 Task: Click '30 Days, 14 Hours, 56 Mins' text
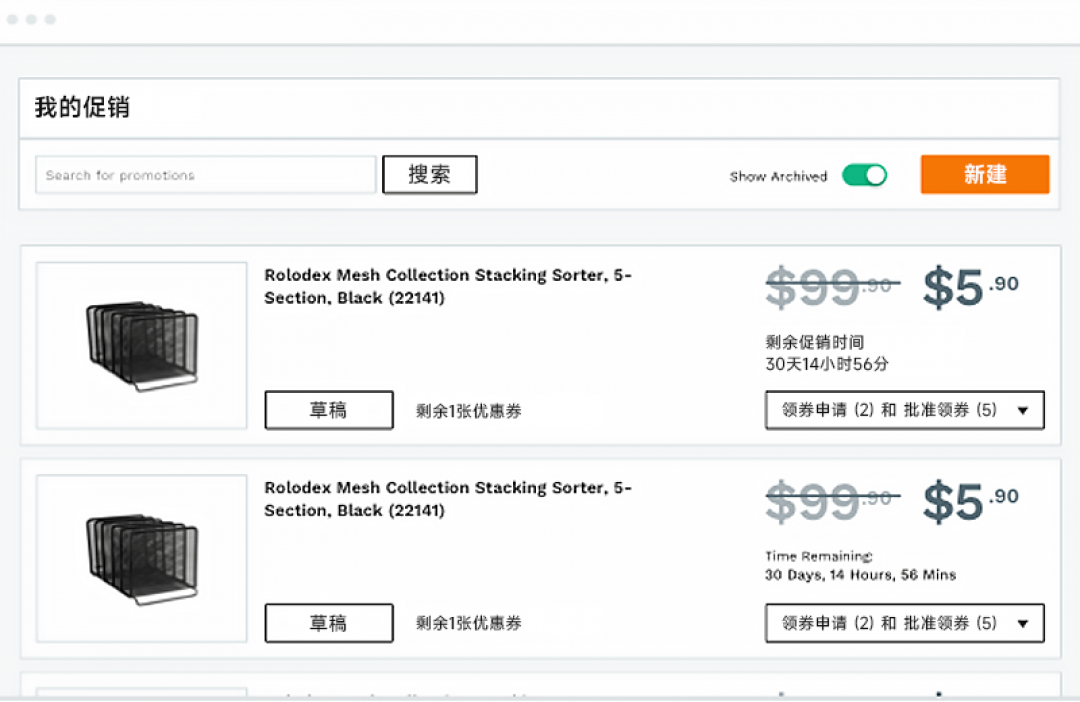coord(860,575)
